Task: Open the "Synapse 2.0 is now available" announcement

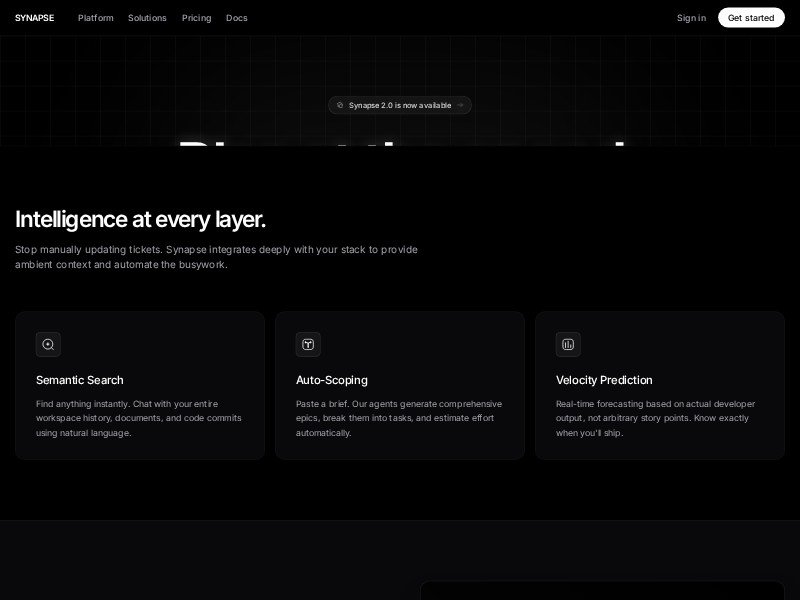Action: click(x=399, y=105)
